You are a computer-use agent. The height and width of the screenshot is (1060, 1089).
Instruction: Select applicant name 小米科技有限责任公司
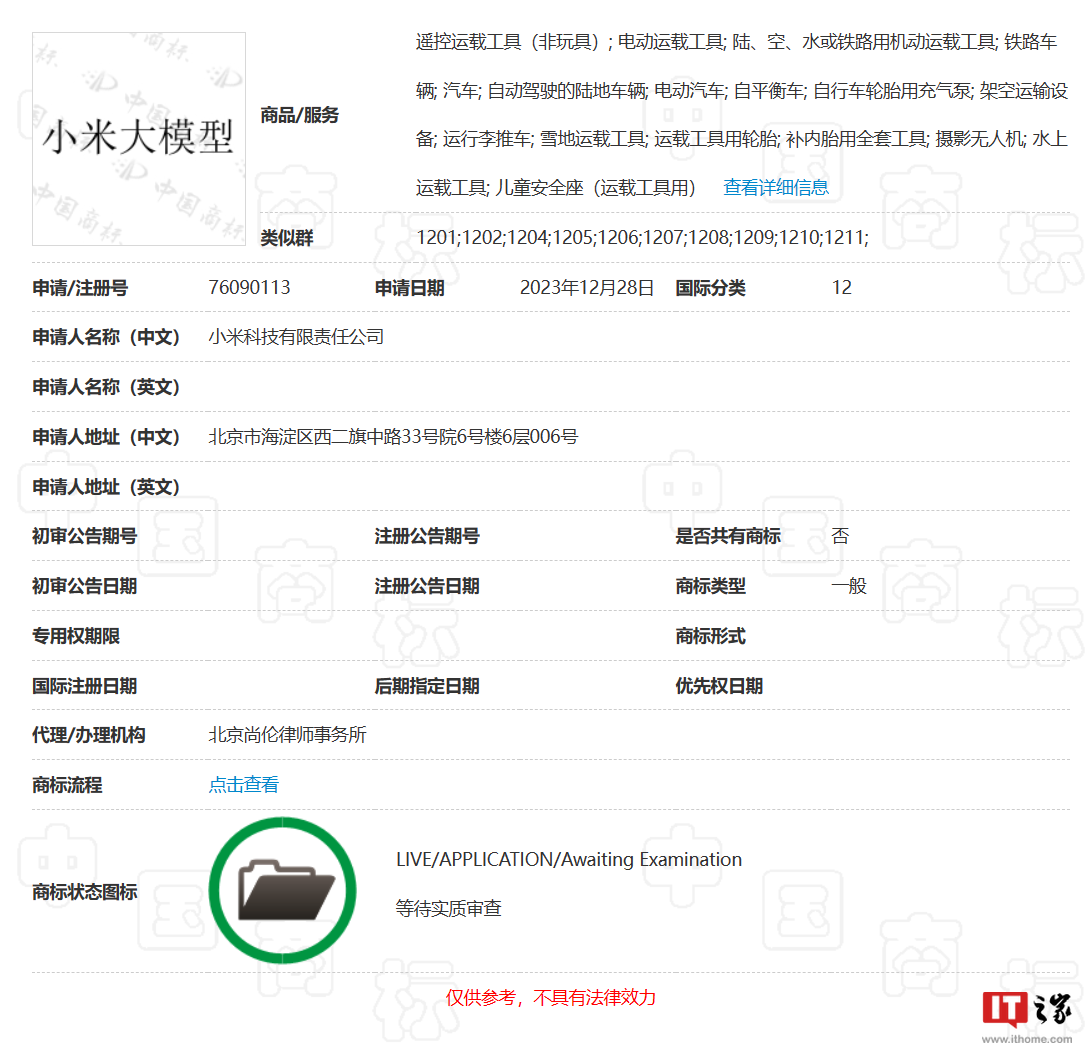click(296, 337)
